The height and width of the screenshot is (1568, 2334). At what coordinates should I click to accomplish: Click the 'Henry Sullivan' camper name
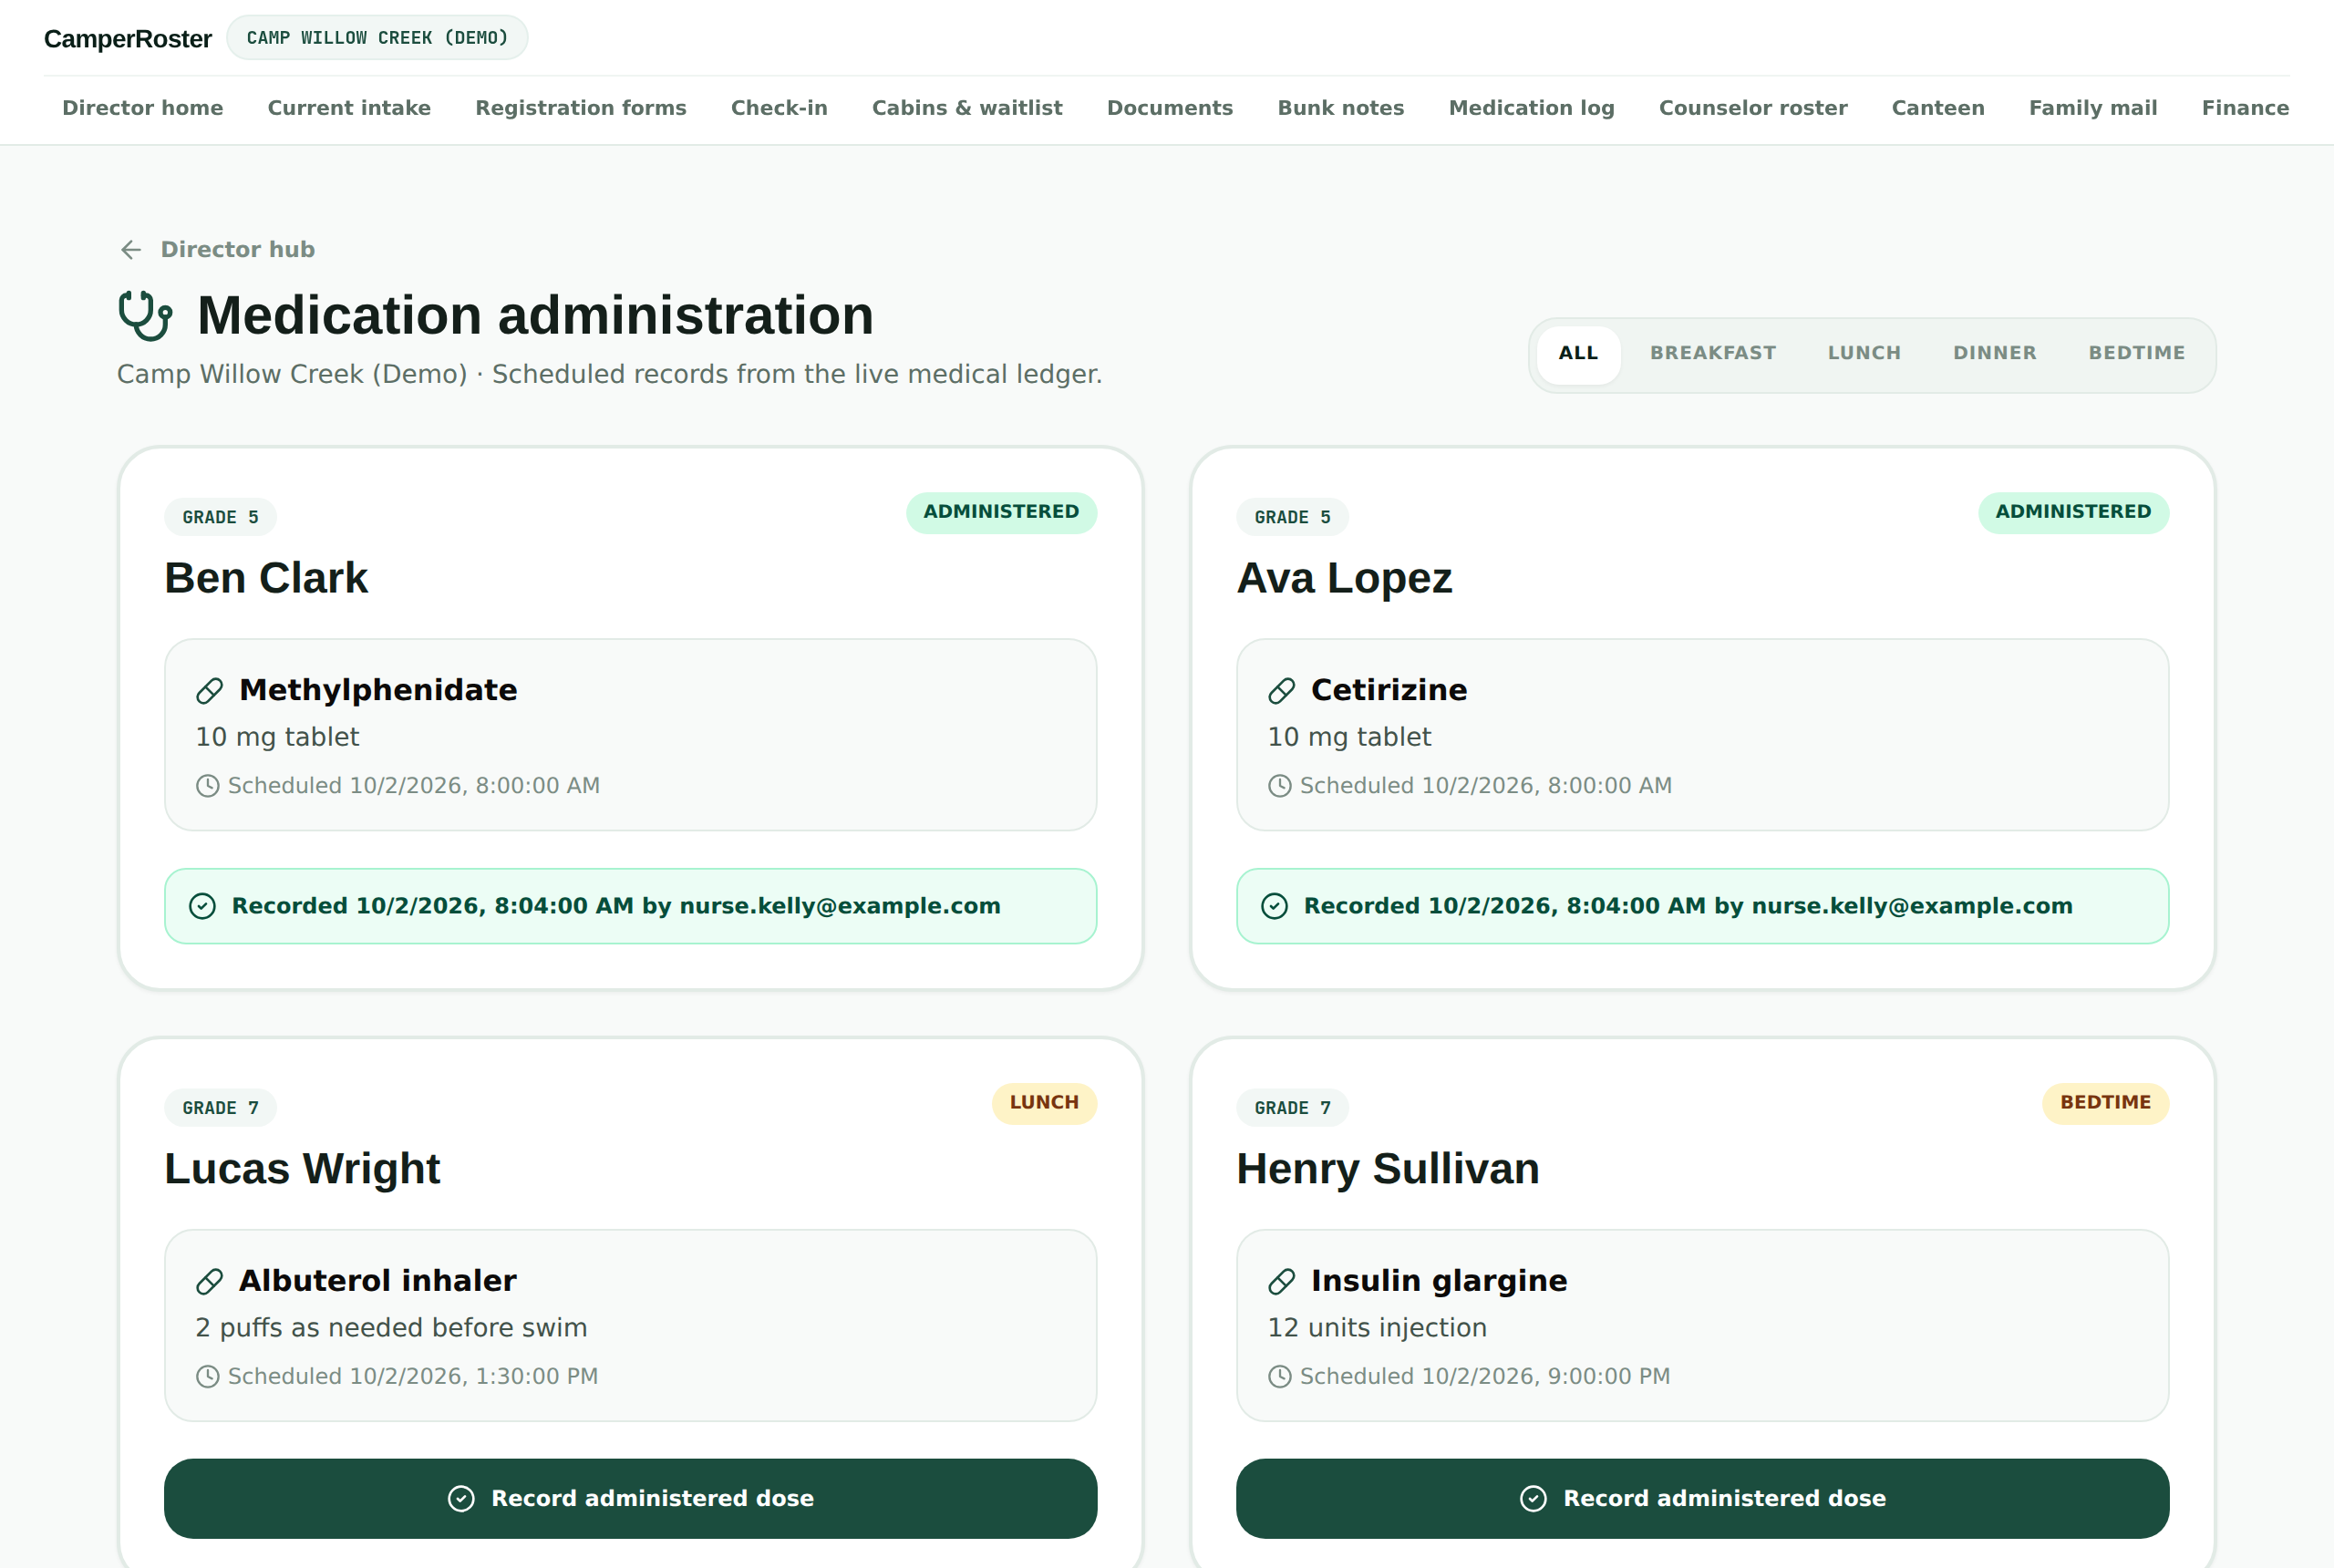click(x=1388, y=1169)
